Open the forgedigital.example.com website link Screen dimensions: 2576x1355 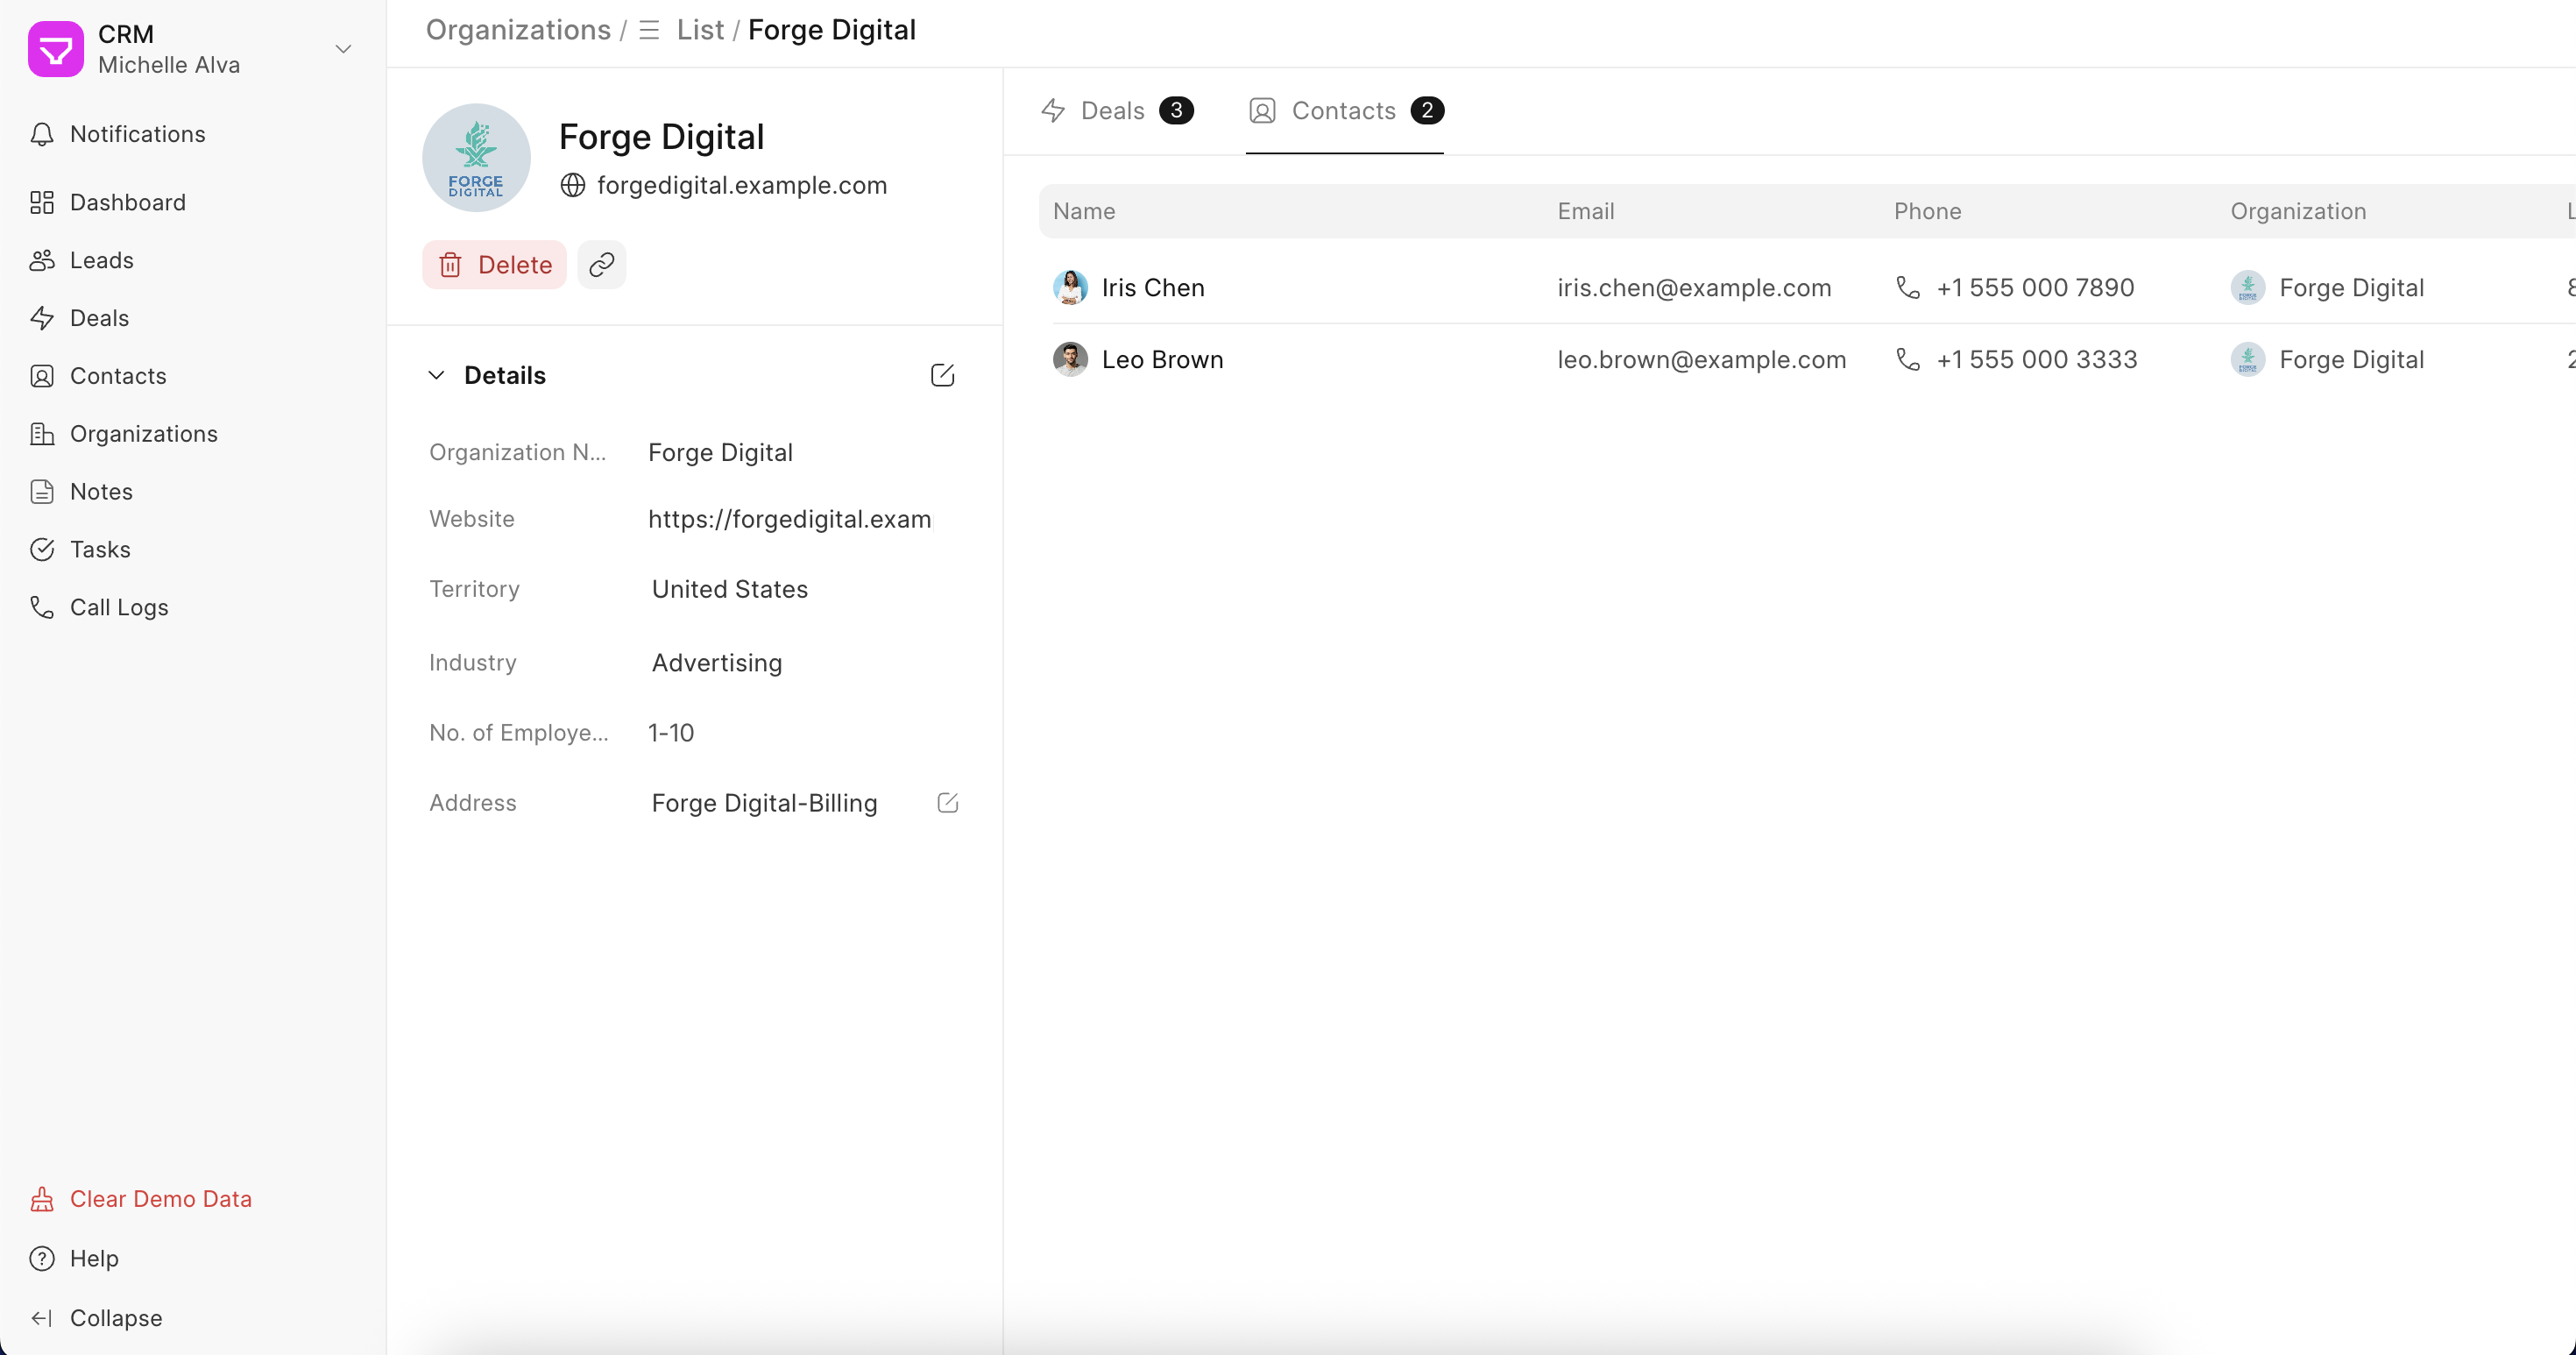tap(741, 185)
